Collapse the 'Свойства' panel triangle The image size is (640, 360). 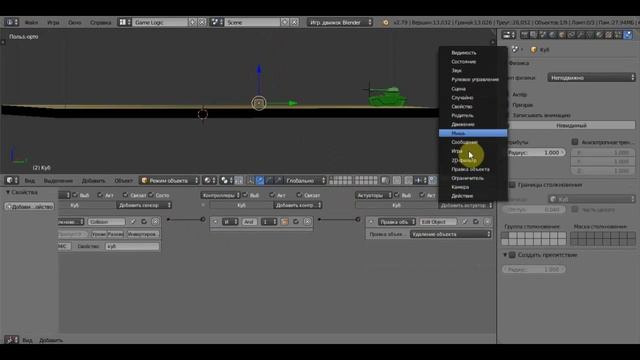8,192
